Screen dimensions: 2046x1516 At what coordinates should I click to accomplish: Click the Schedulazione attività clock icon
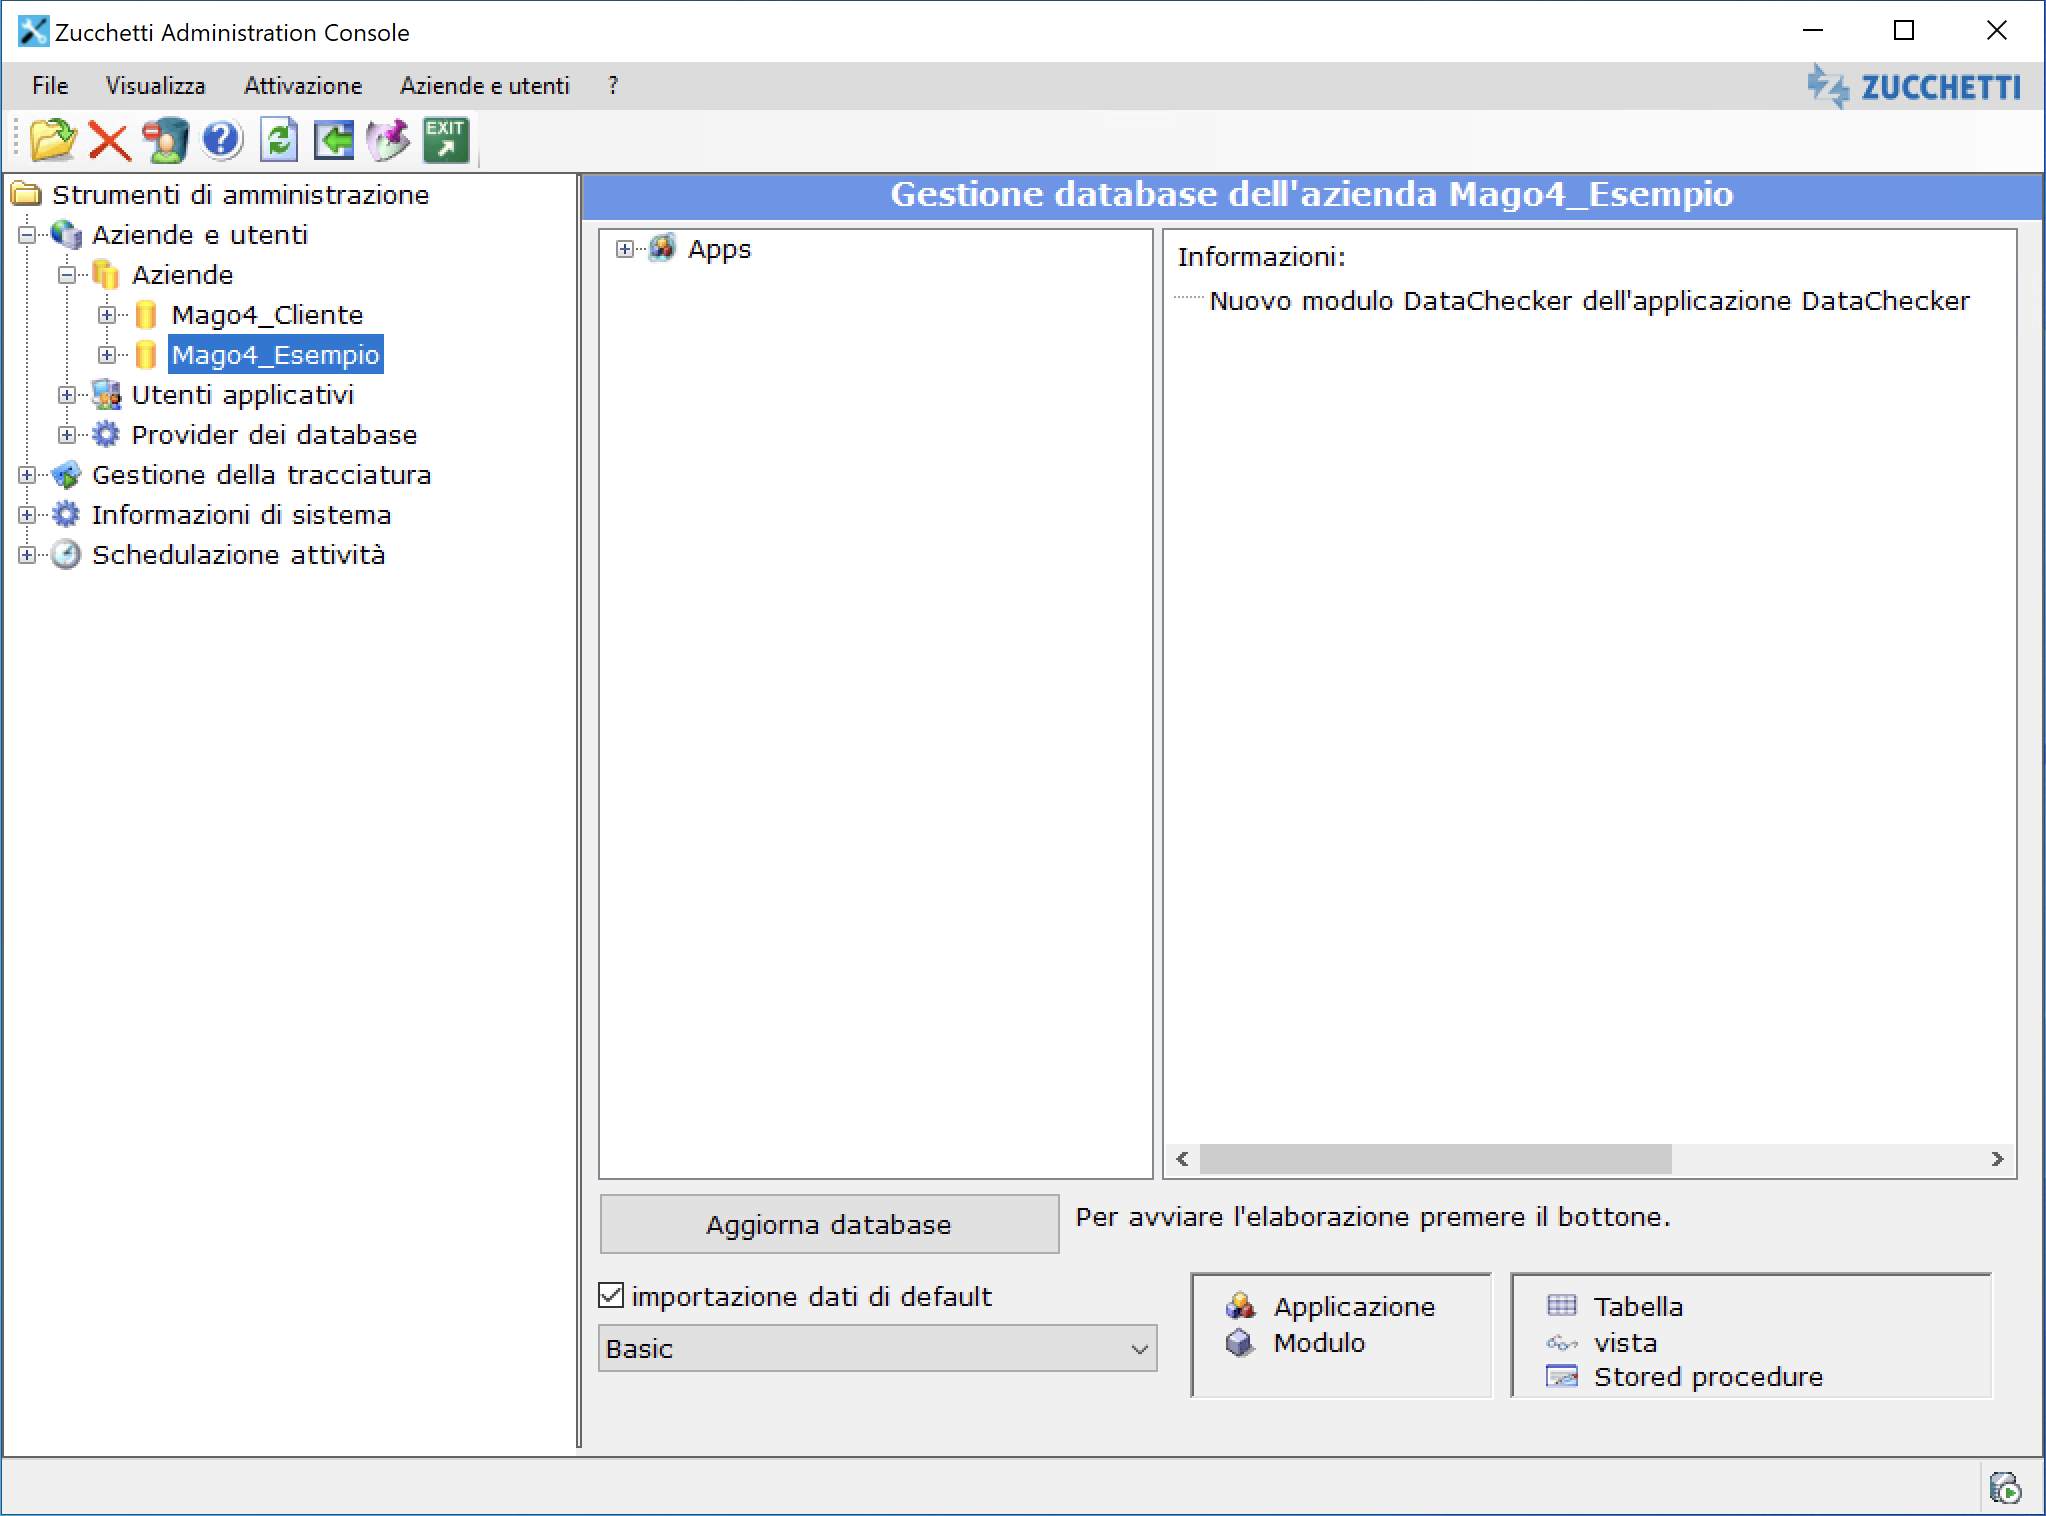click(66, 555)
